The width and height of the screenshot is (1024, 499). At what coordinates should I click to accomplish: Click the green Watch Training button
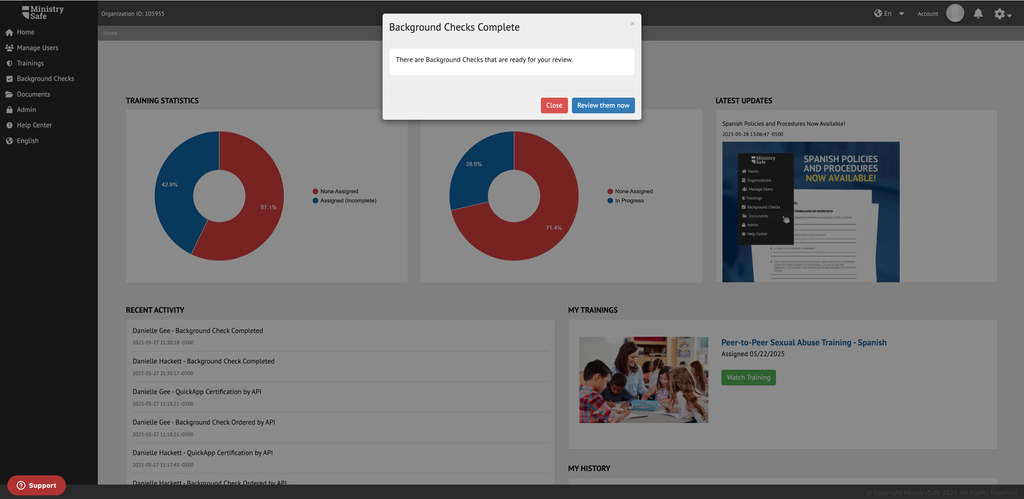(x=748, y=378)
